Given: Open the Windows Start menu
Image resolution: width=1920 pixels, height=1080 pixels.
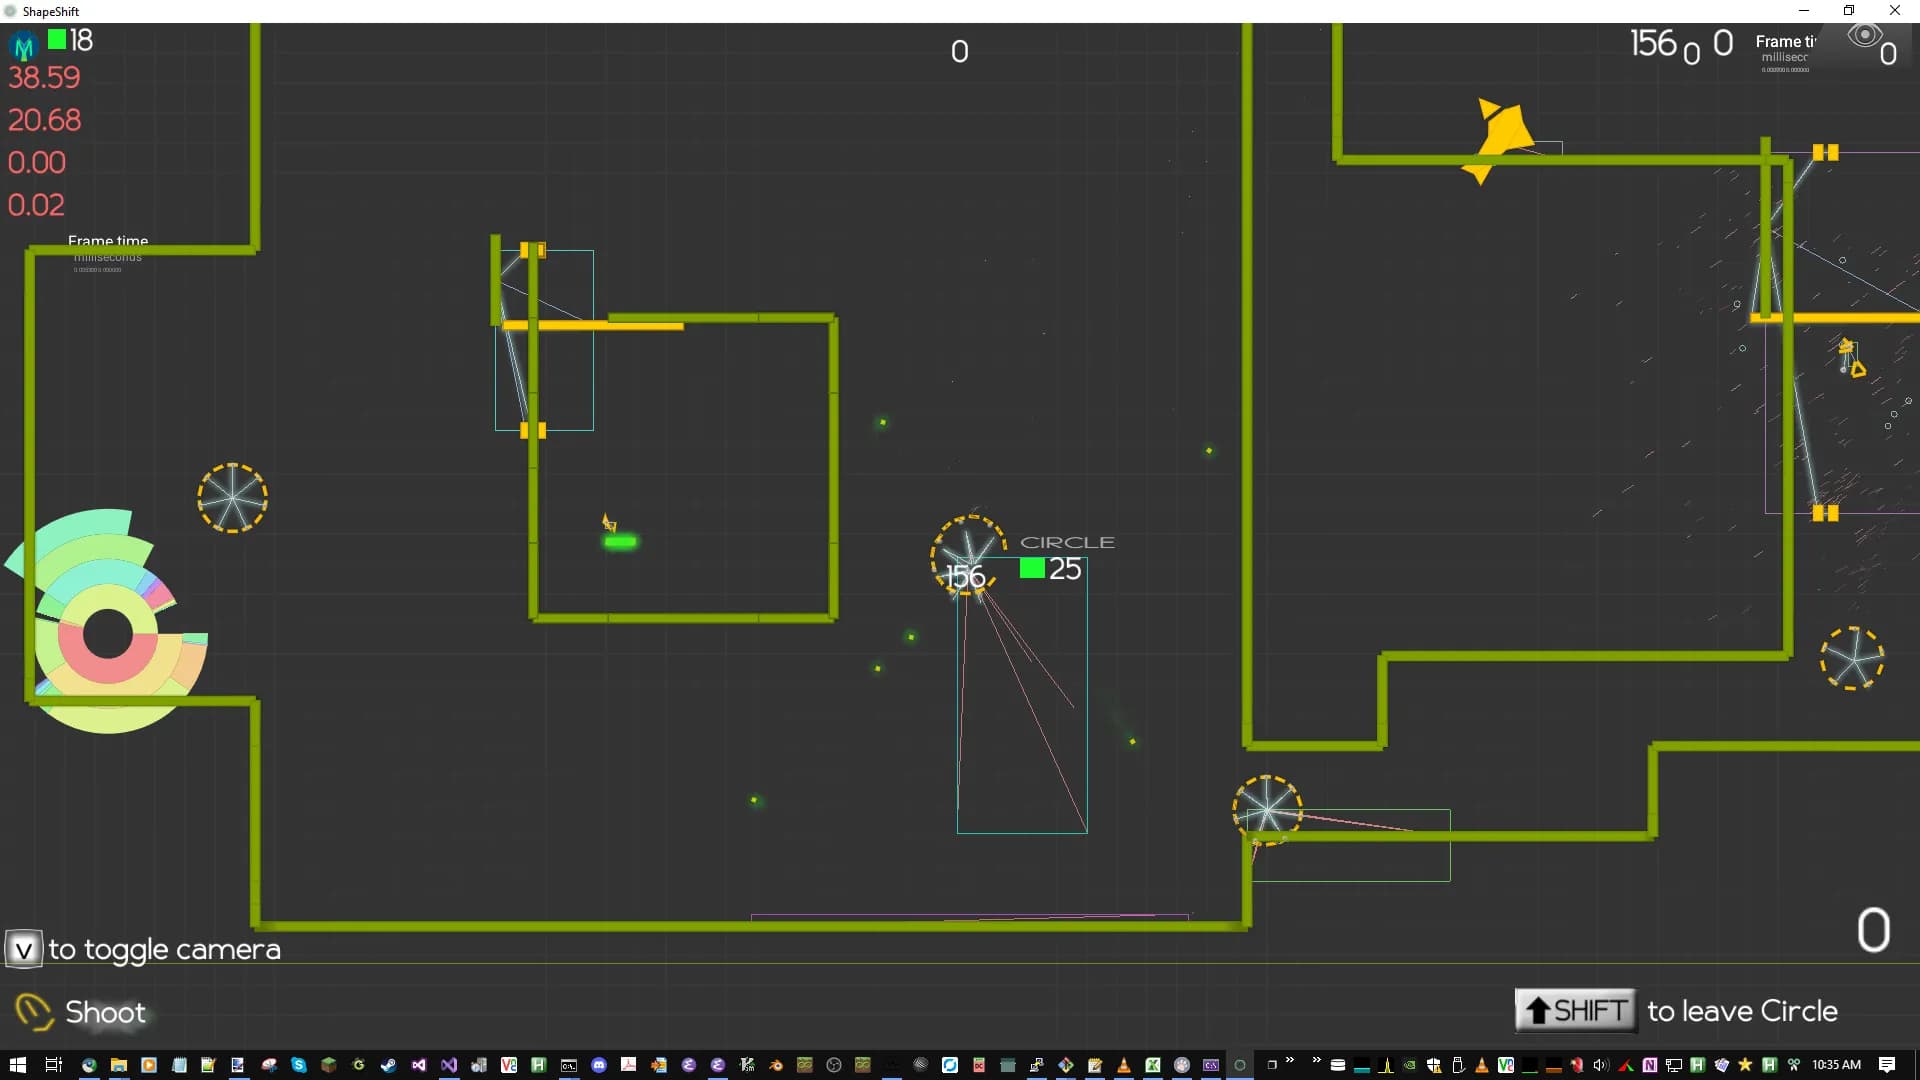Looking at the screenshot, I should click(x=18, y=1065).
